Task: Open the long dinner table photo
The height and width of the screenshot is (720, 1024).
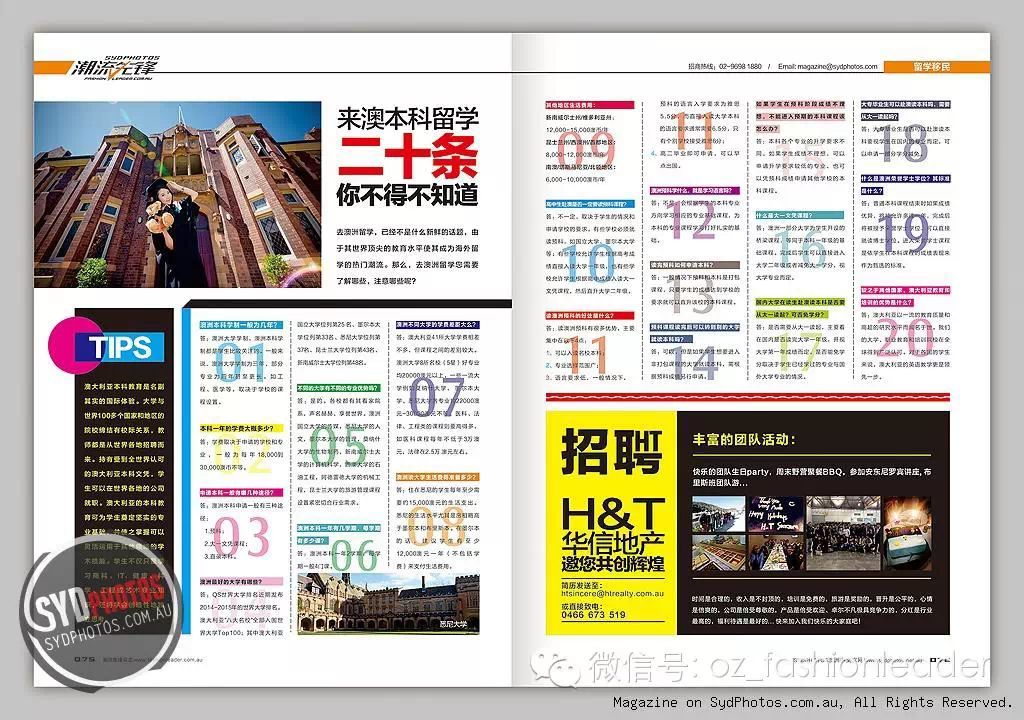Action: point(776,553)
